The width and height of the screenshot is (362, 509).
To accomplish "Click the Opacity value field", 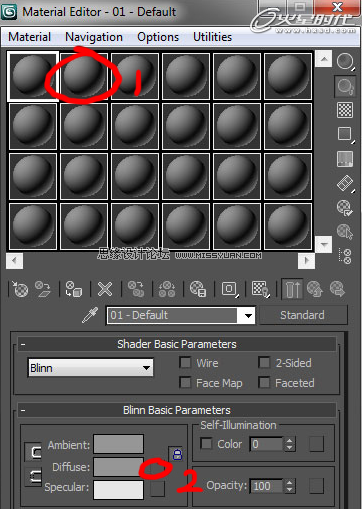I will (267, 486).
